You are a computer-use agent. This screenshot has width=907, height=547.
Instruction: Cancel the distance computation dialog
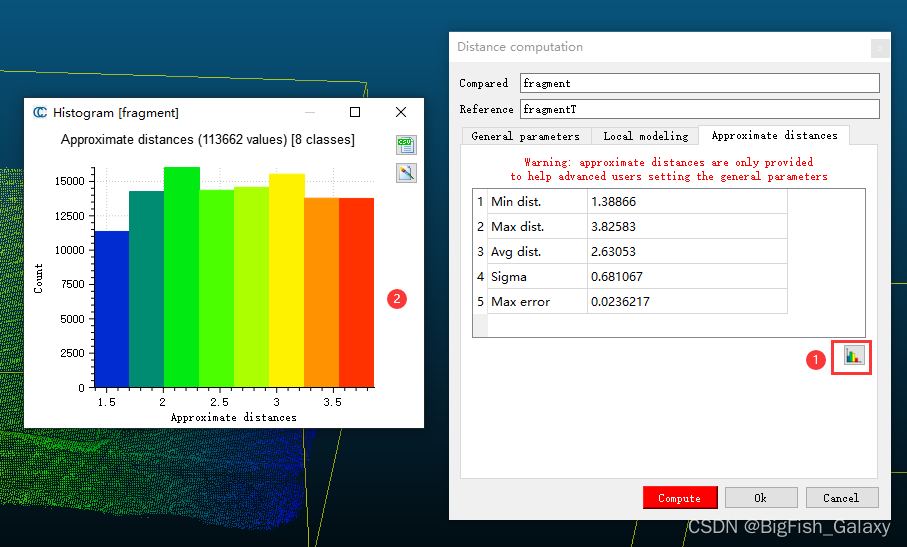click(842, 498)
